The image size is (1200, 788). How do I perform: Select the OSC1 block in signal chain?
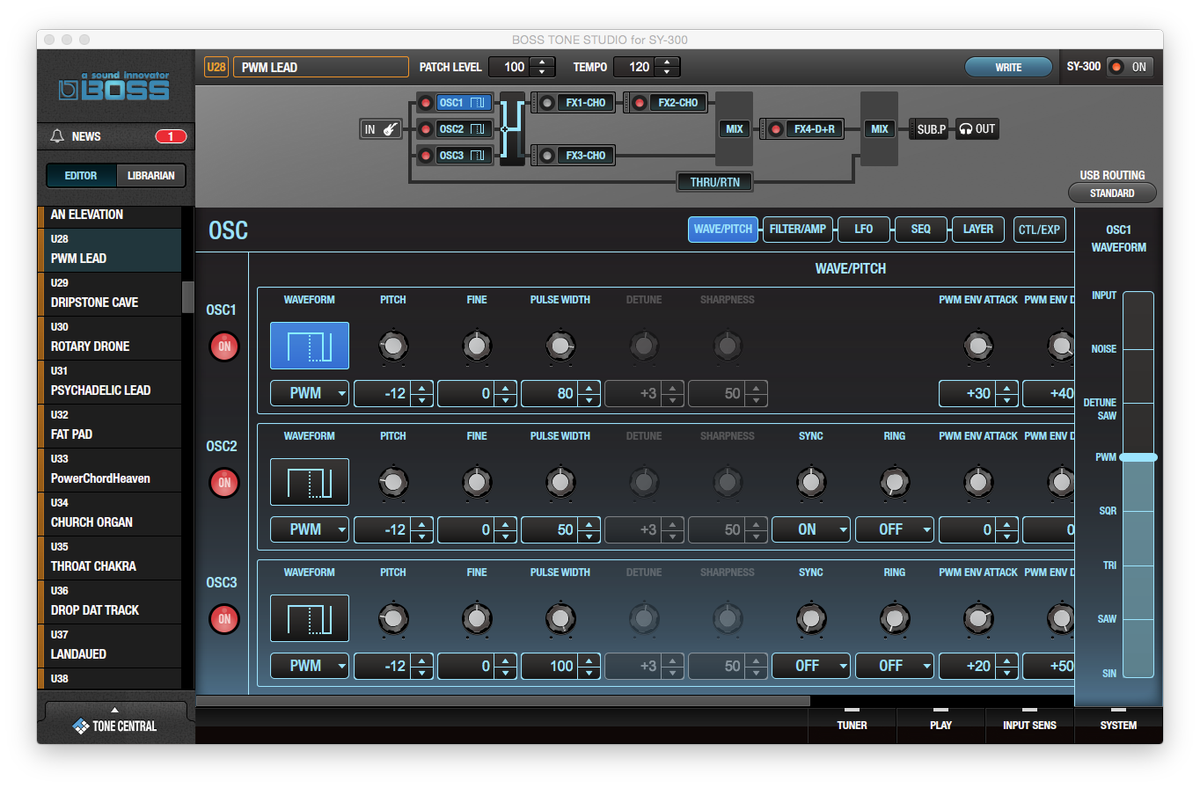tap(465, 103)
